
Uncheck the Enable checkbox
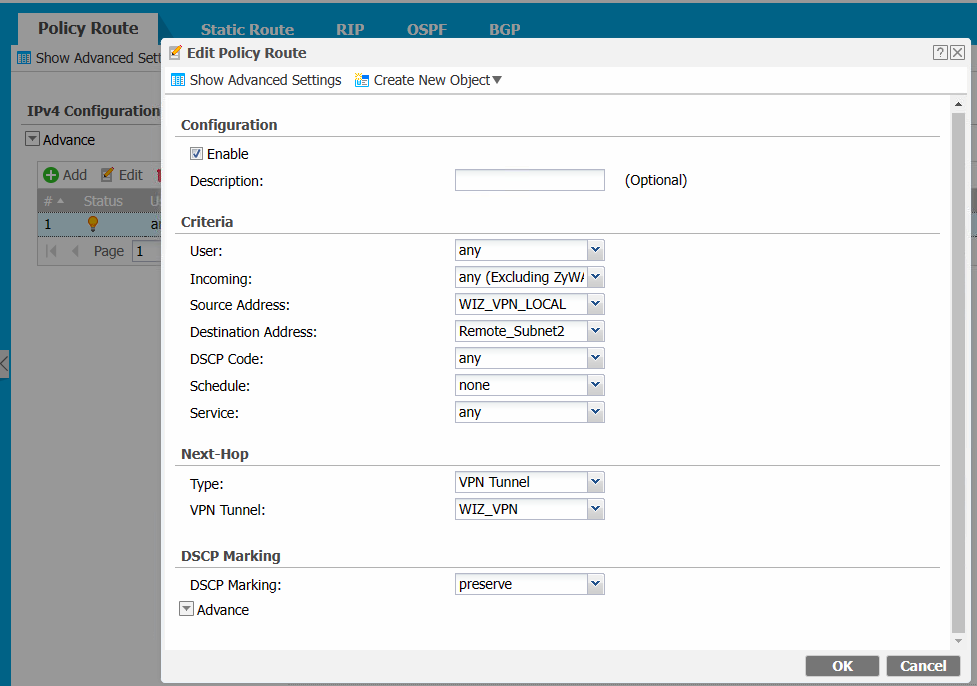(x=196, y=153)
